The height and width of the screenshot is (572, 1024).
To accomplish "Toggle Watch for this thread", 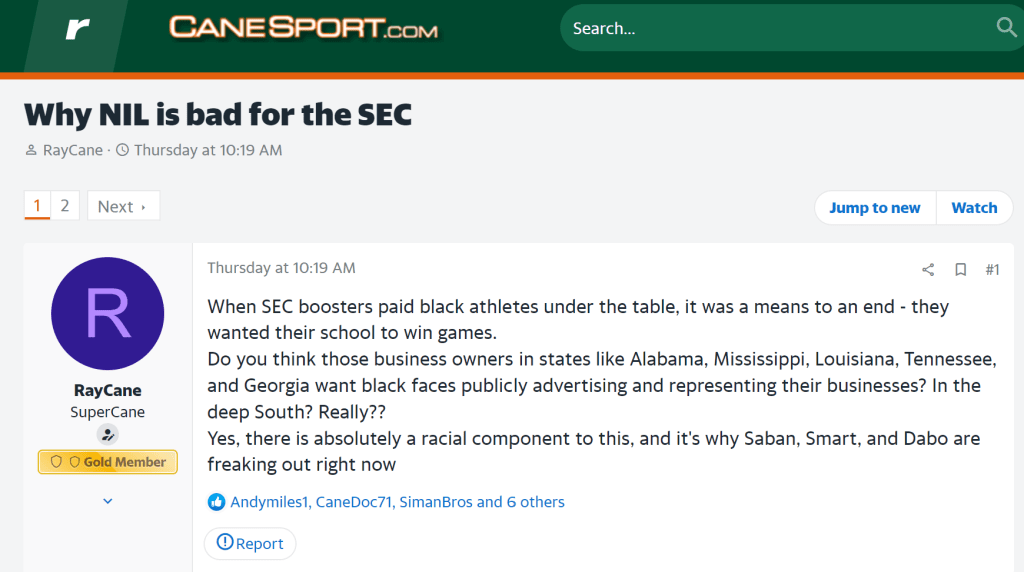I will coord(974,208).
